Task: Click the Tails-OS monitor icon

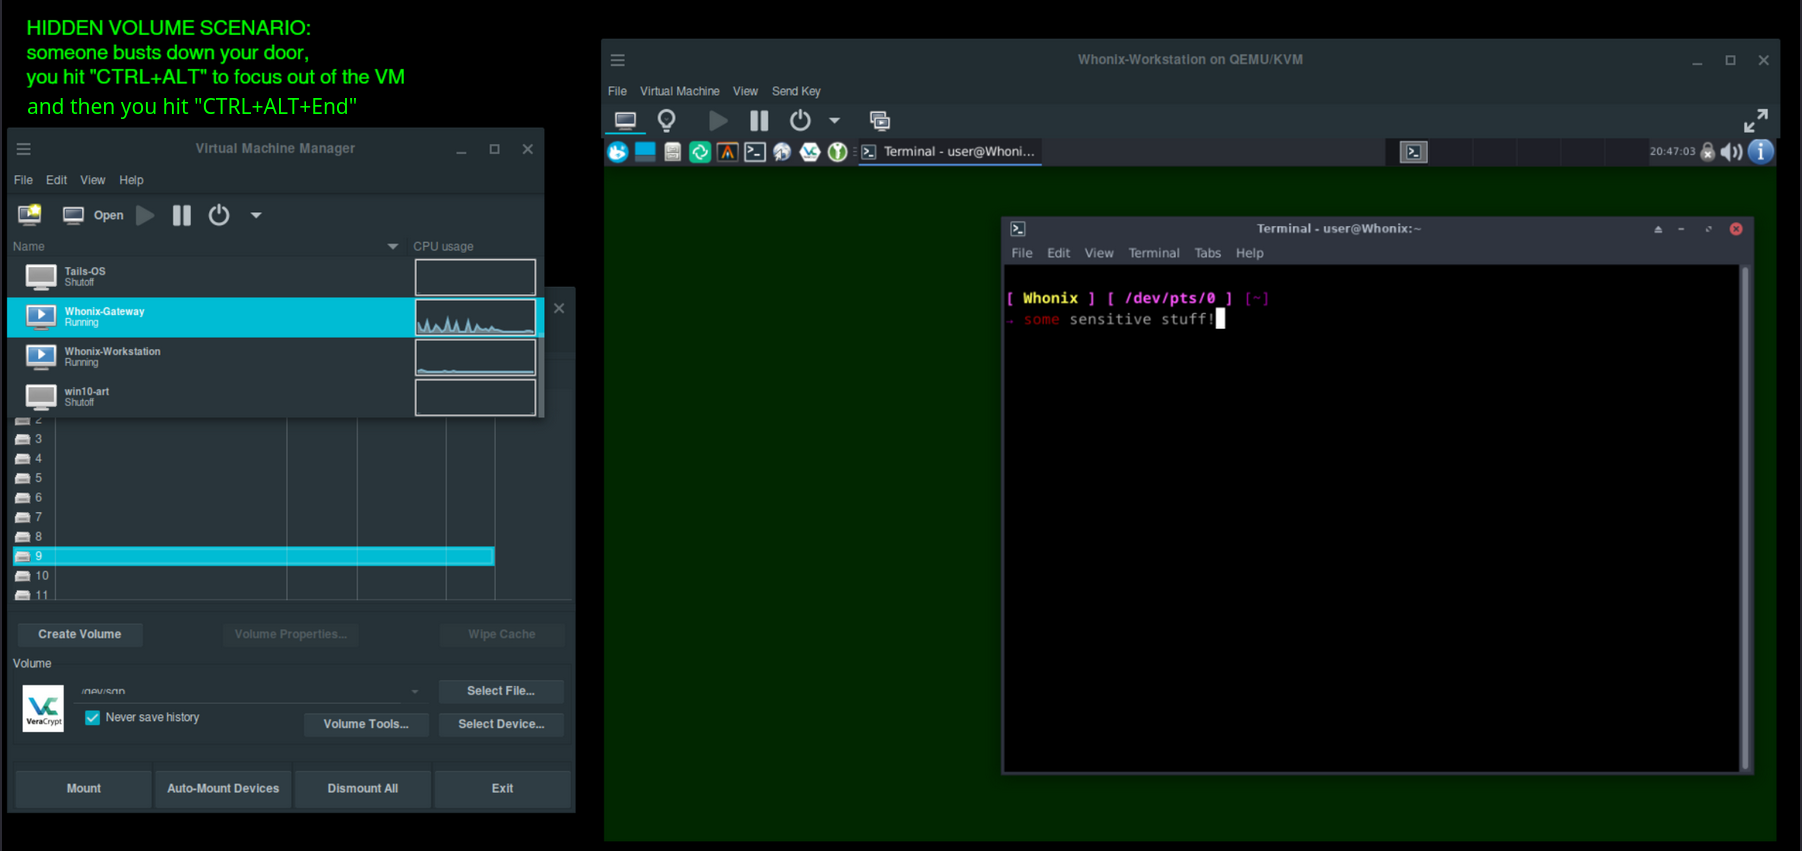Action: [x=41, y=277]
